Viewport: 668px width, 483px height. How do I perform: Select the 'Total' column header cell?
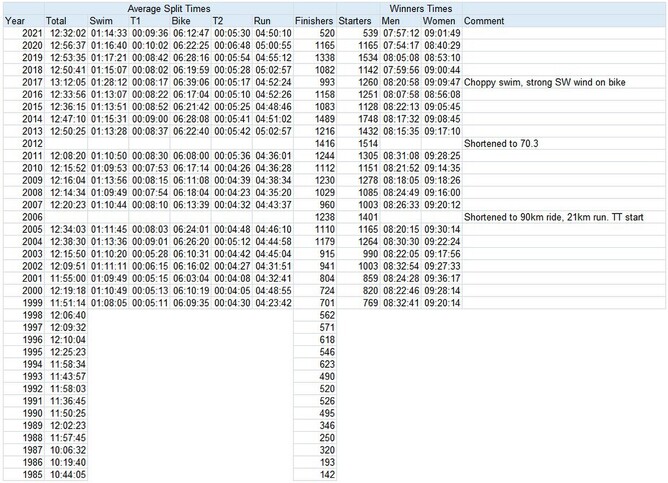pos(57,20)
